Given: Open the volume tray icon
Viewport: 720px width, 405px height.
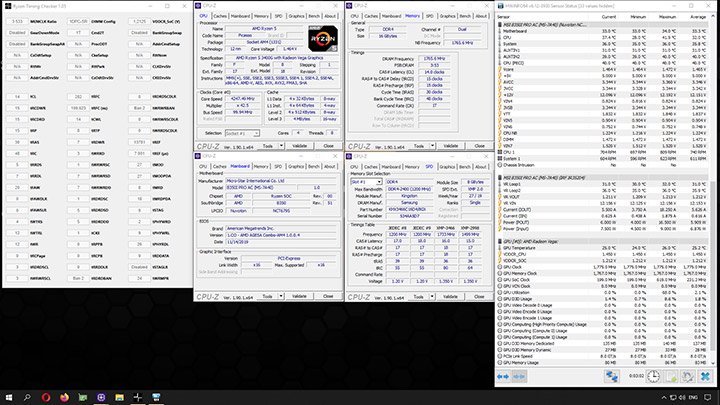Looking at the screenshot, I should [x=682, y=398].
